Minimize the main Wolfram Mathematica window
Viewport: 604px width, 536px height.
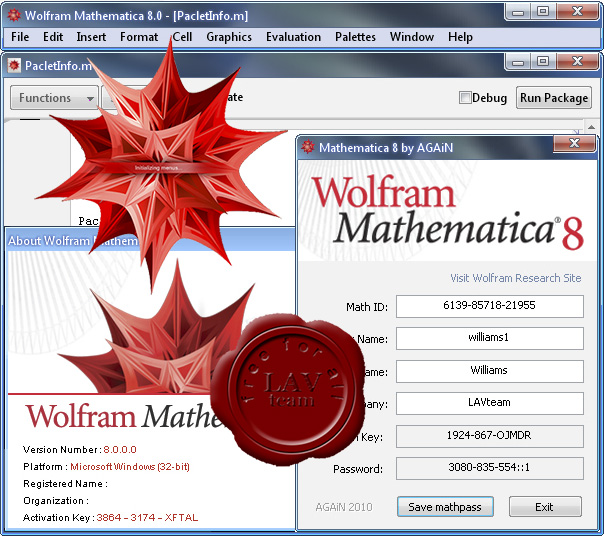pos(517,12)
